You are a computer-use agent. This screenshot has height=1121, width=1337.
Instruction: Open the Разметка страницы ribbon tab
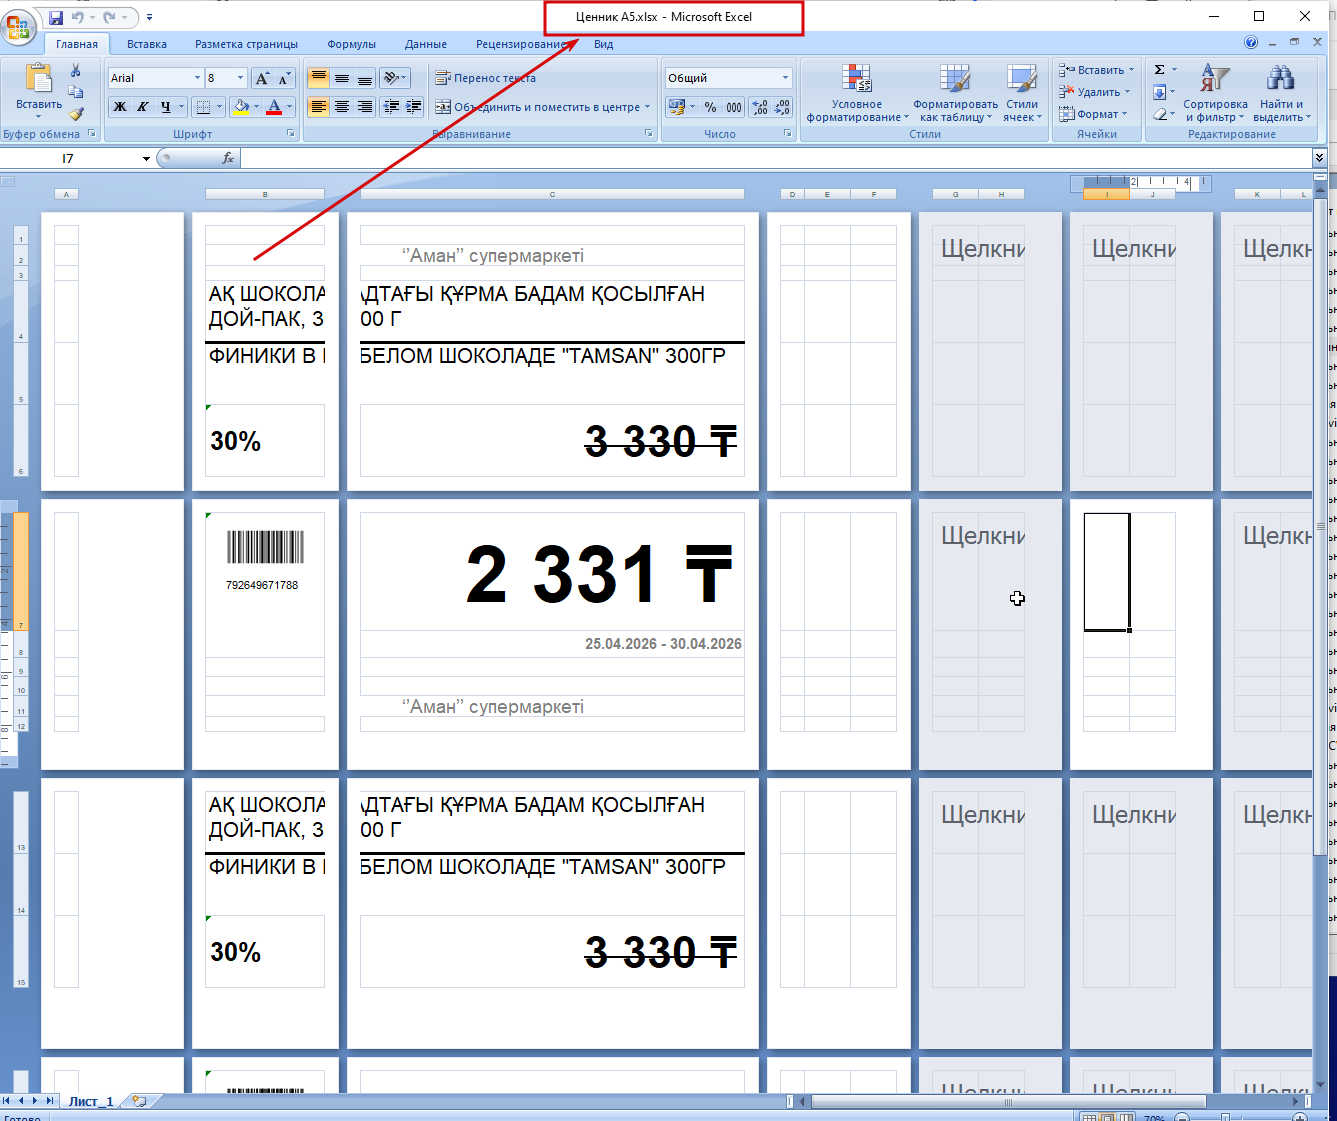point(246,44)
